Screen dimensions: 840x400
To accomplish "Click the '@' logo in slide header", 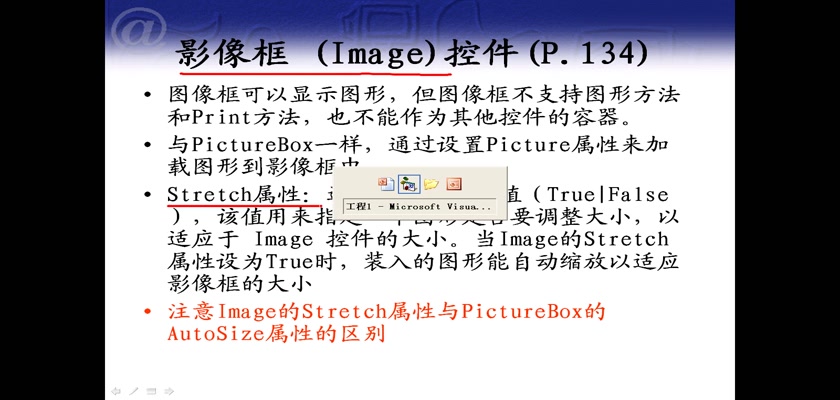I will coord(139,31).
